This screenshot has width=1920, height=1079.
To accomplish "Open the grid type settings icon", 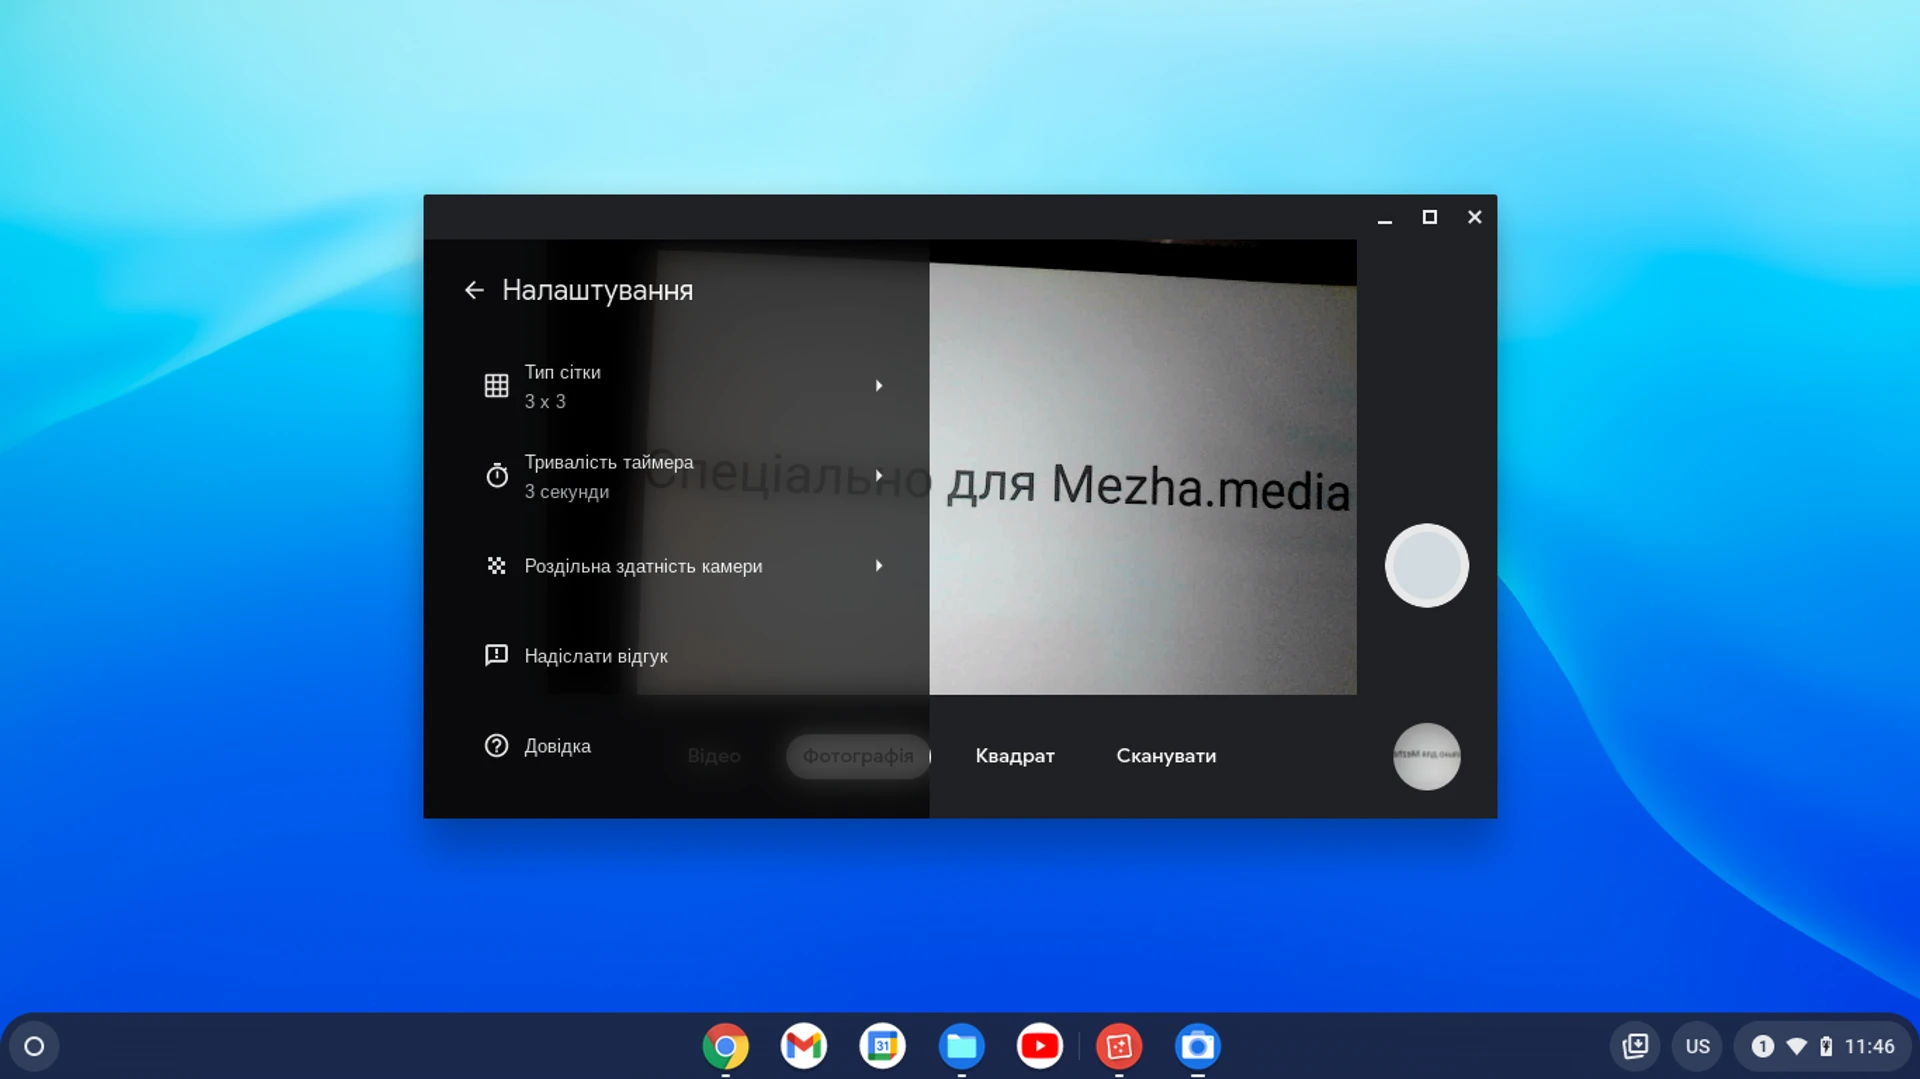I will pos(497,385).
